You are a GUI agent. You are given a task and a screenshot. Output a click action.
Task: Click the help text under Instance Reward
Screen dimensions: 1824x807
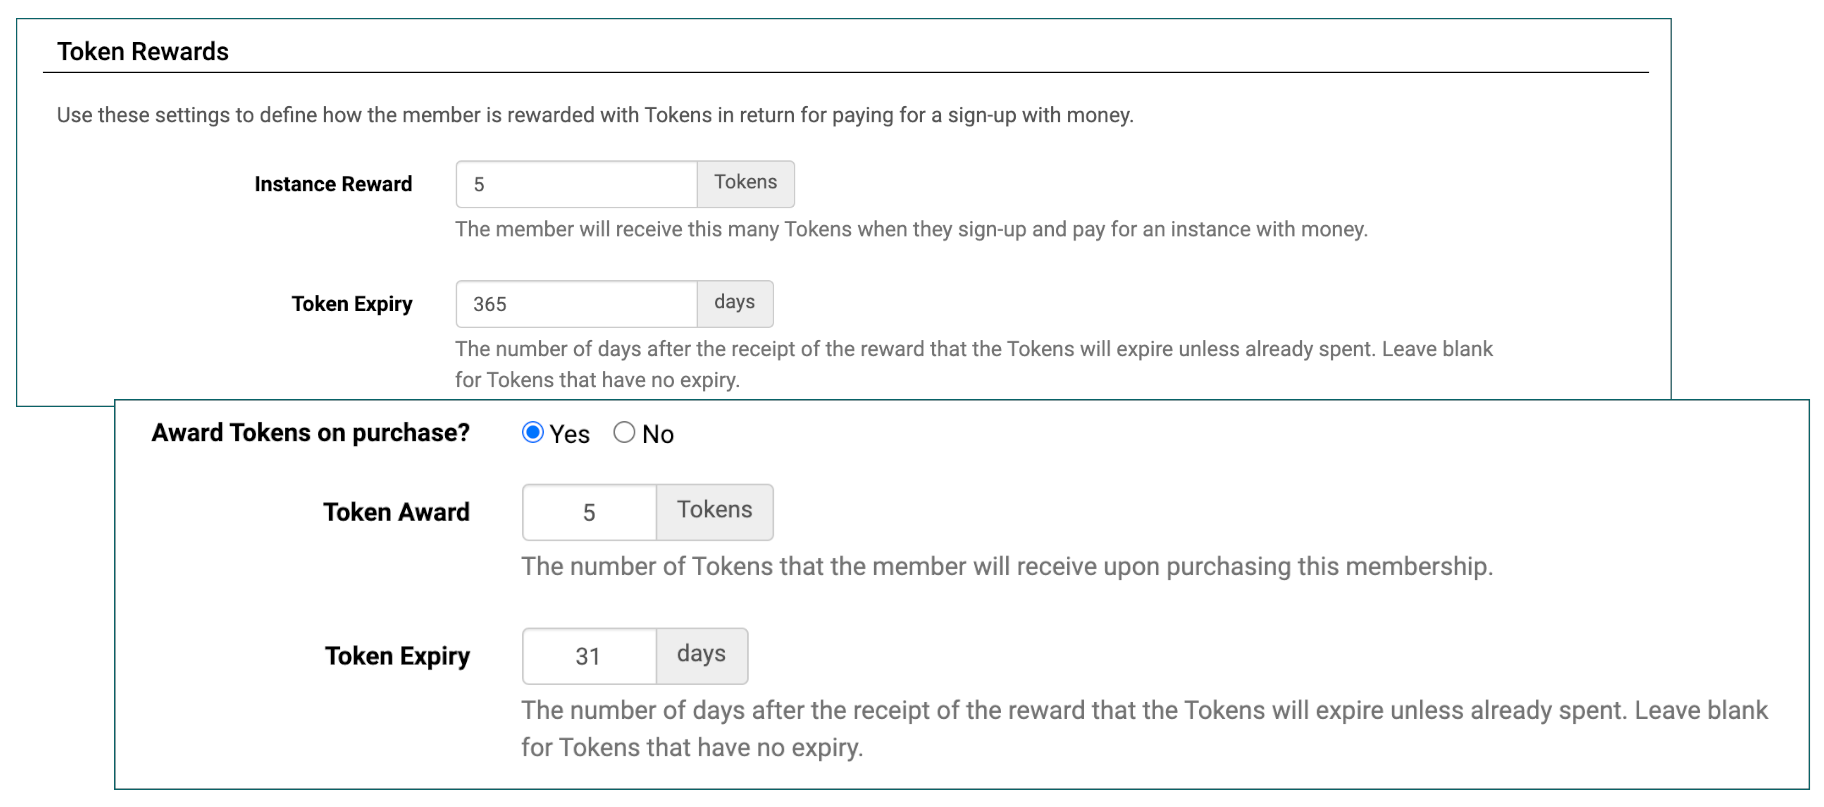911,230
